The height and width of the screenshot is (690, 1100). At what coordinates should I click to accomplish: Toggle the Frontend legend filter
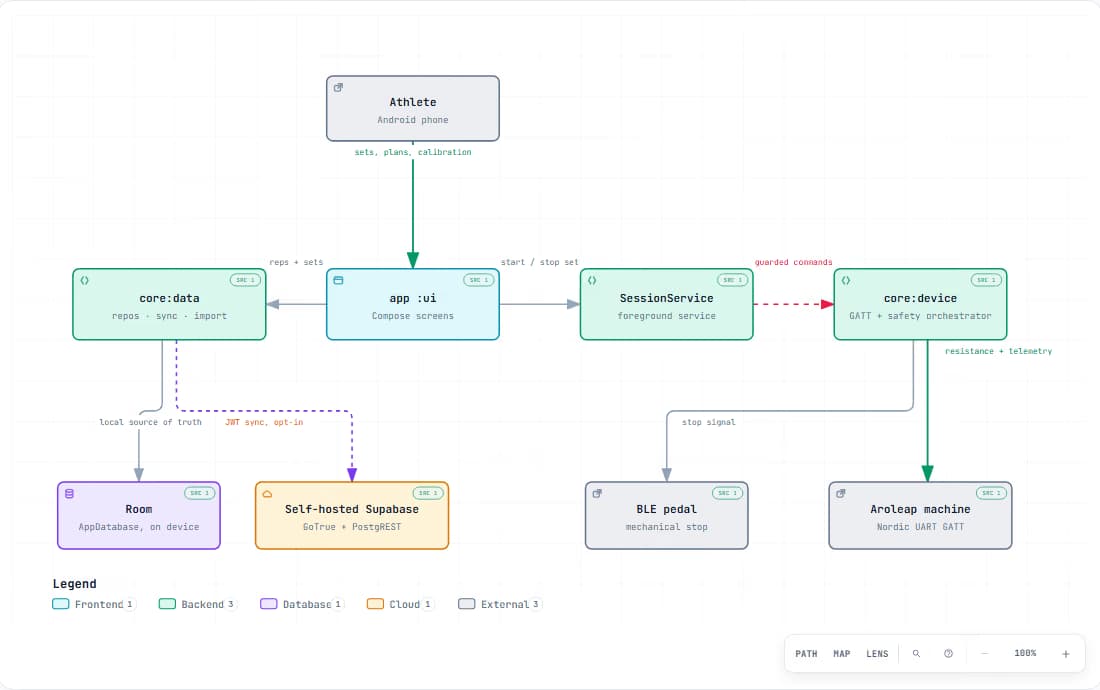click(x=93, y=604)
